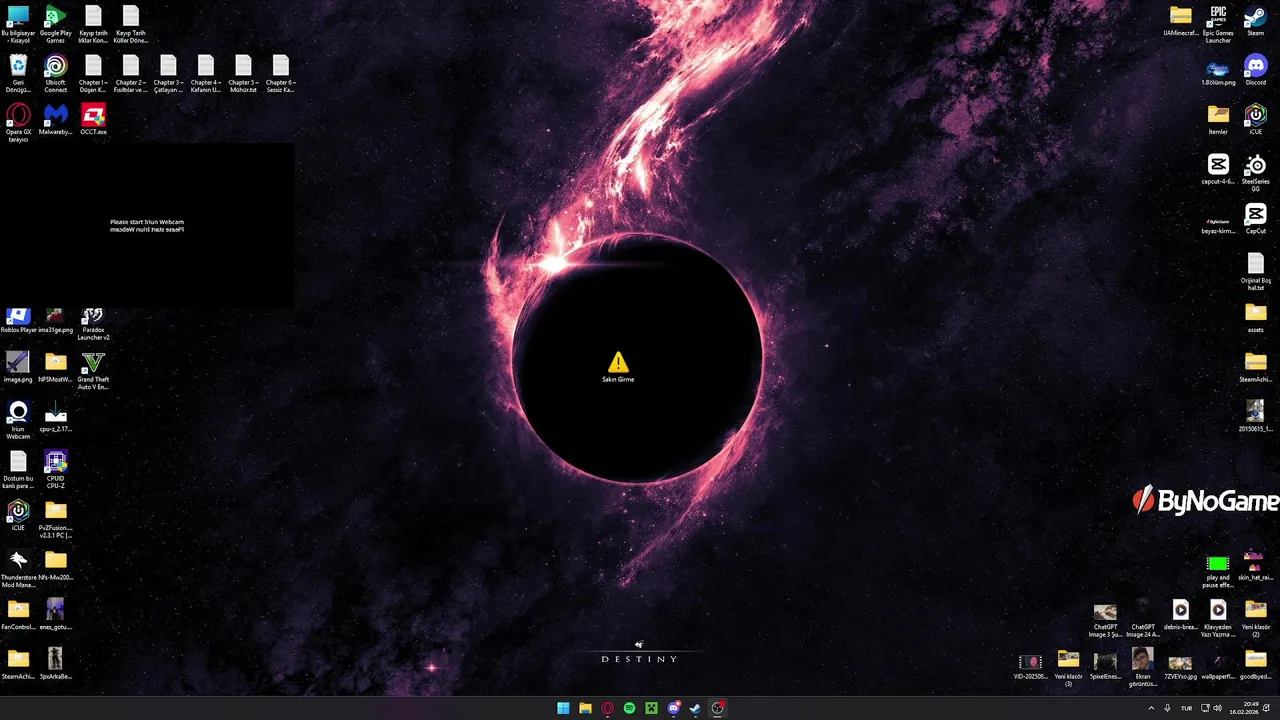Select the Dostum bu kanlı para text file
The height and width of the screenshot is (720, 1280).
[18, 462]
